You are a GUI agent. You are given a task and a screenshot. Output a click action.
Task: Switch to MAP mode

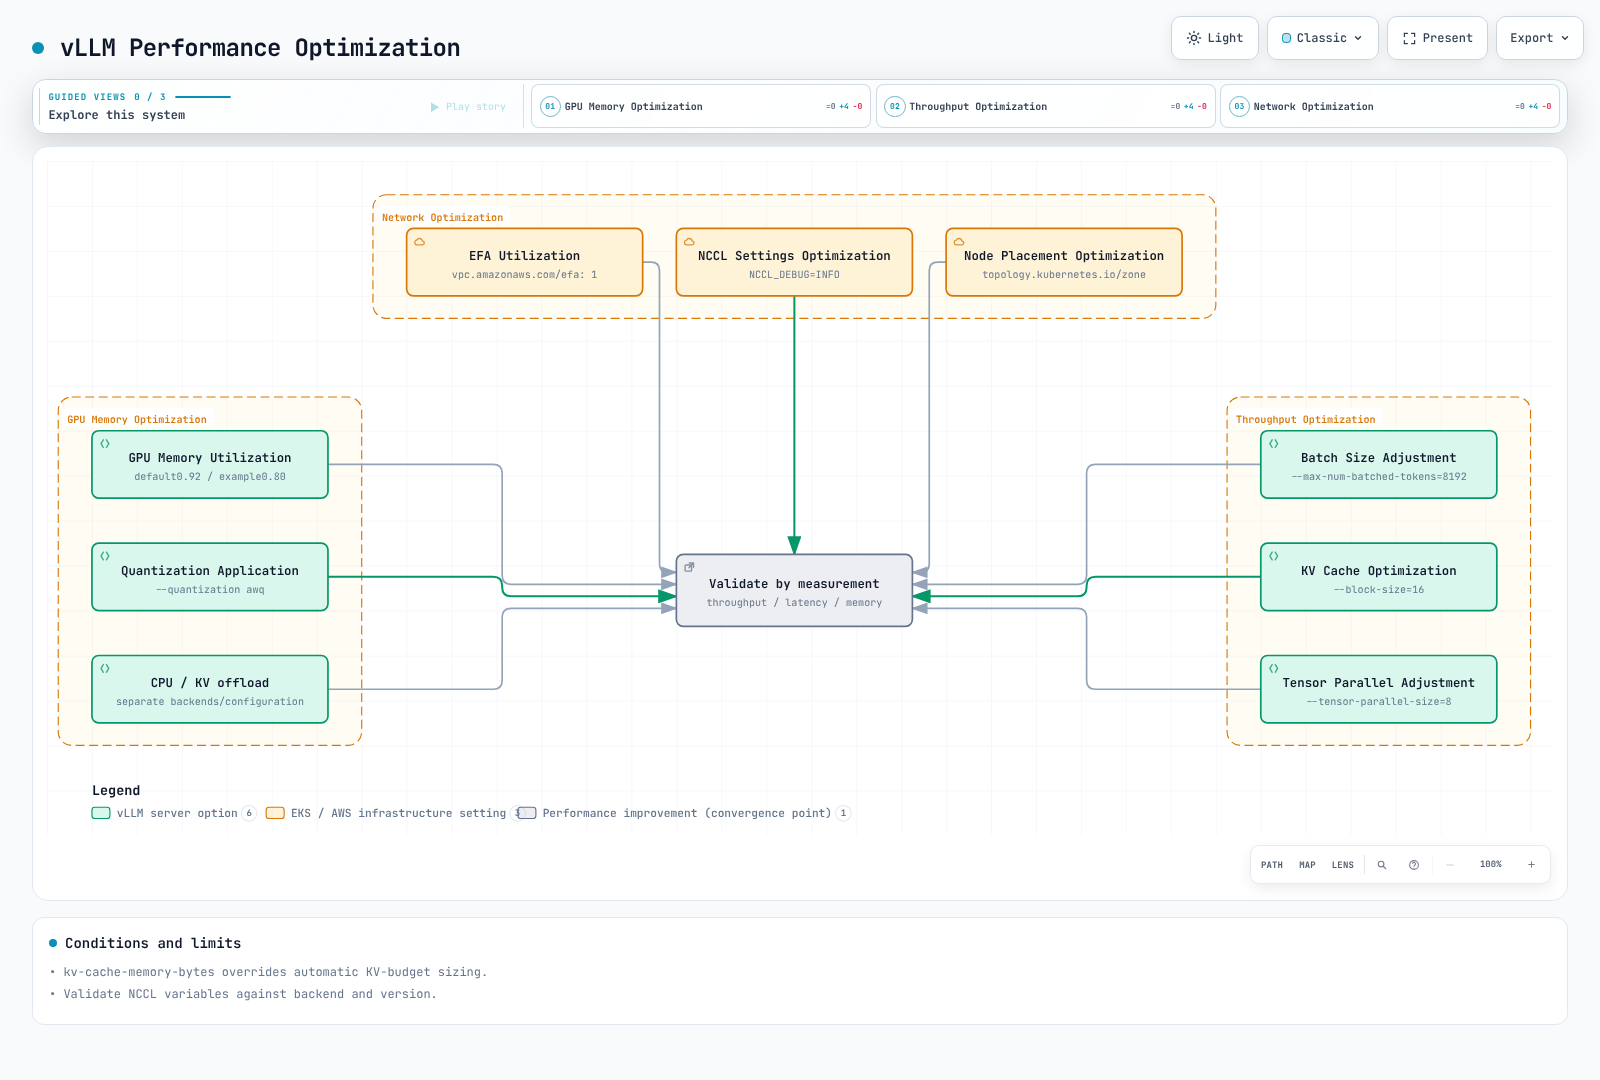1307,865
